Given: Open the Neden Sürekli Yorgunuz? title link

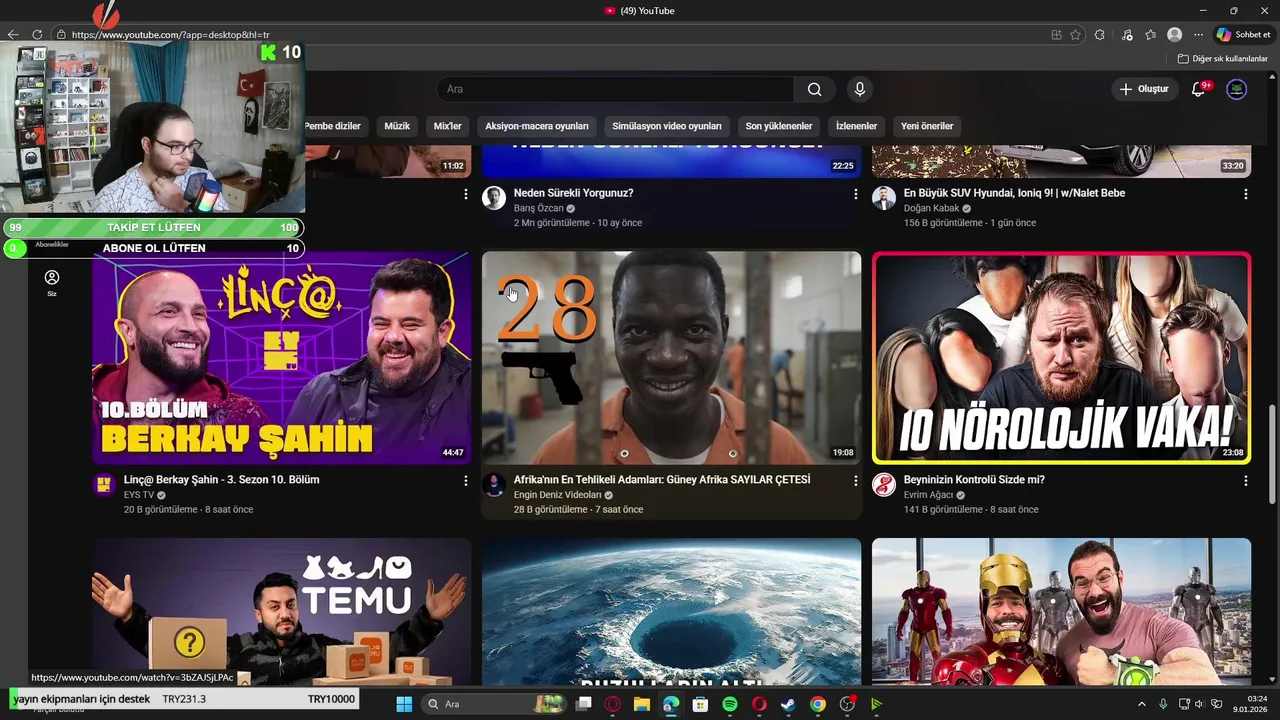Looking at the screenshot, I should point(573,193).
